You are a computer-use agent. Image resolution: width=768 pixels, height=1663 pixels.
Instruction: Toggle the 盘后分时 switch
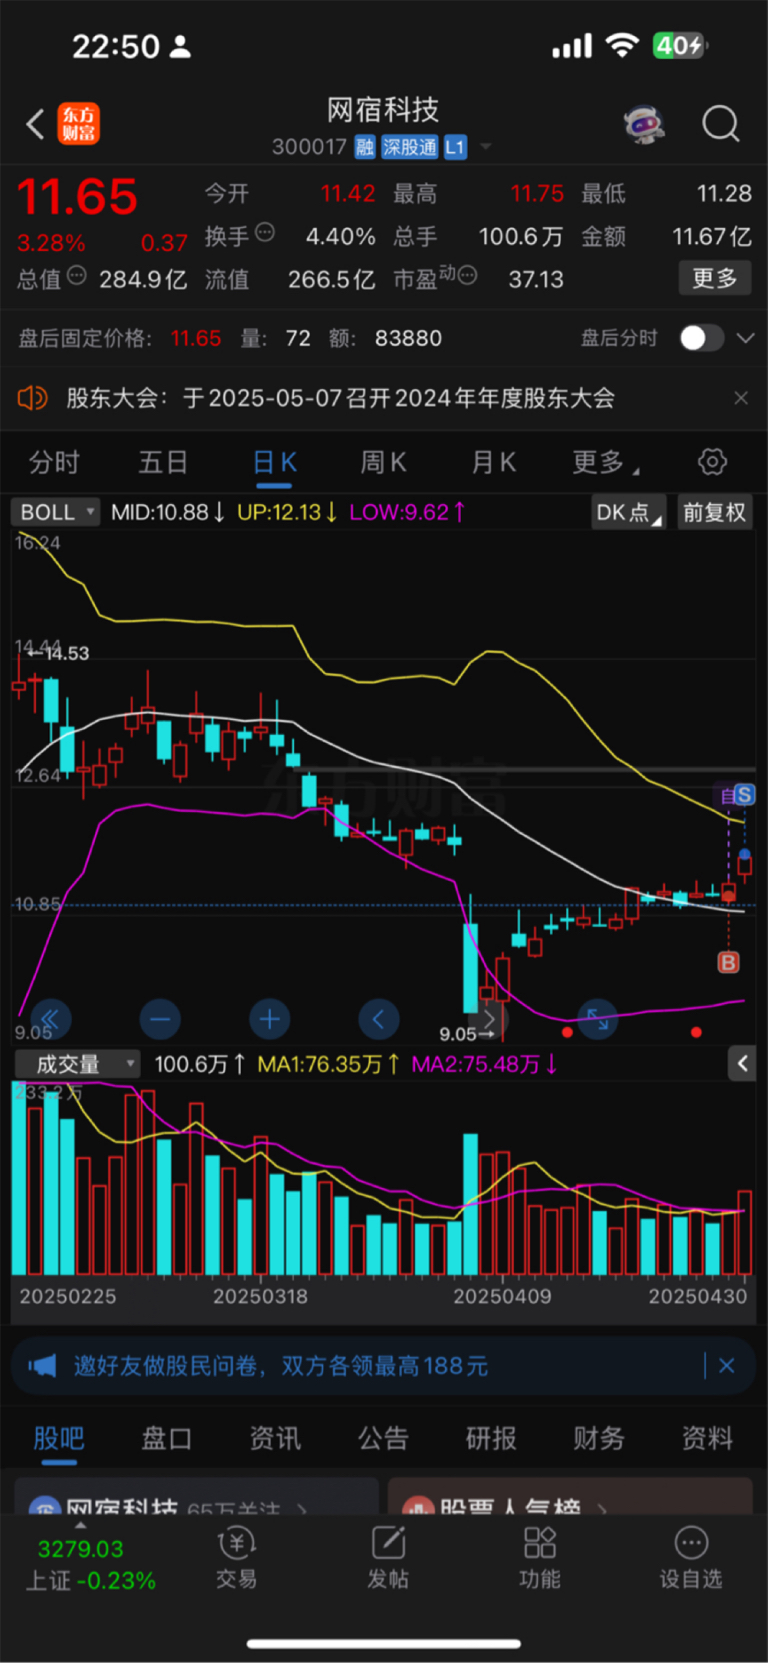(x=701, y=338)
